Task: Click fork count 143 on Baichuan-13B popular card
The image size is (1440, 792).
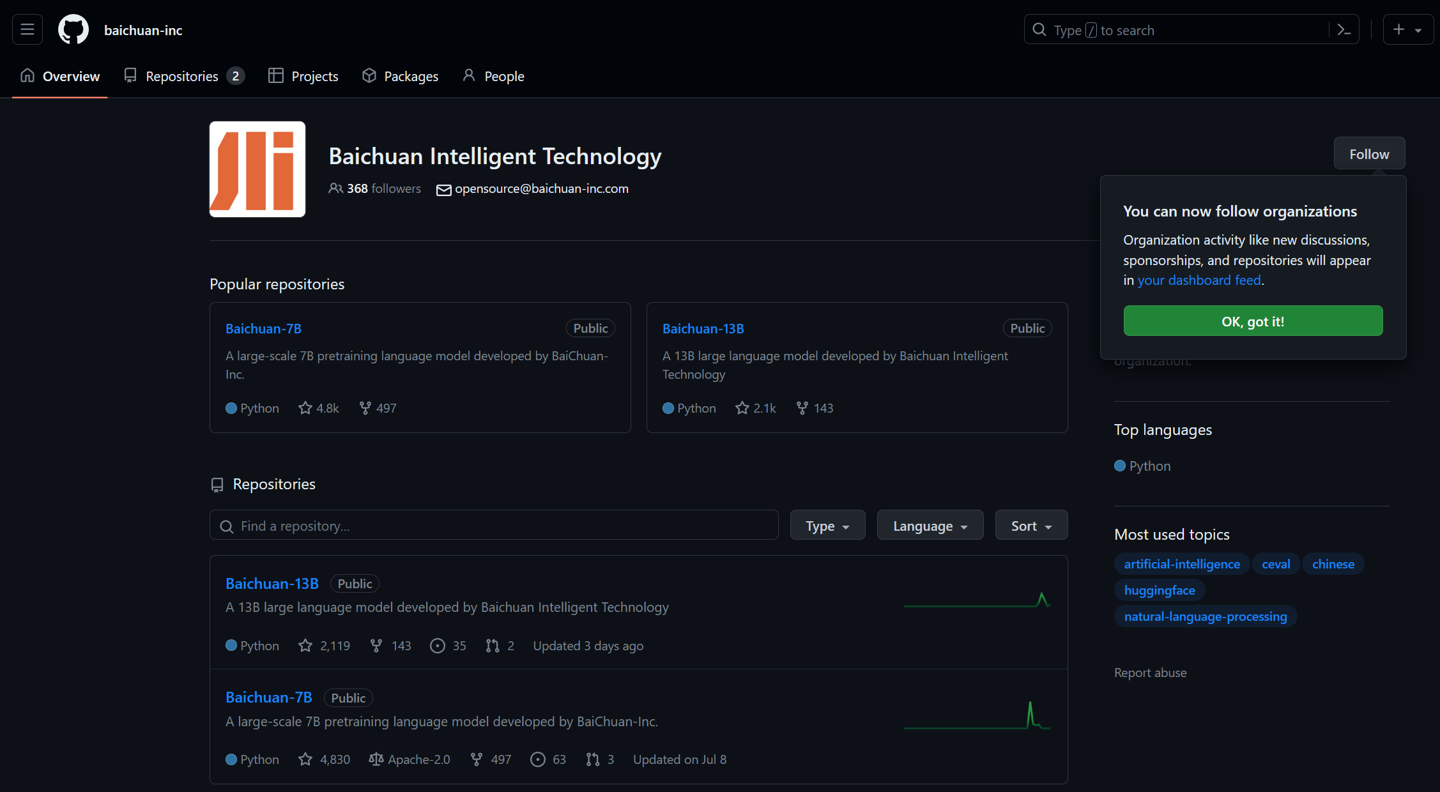Action: pos(814,408)
